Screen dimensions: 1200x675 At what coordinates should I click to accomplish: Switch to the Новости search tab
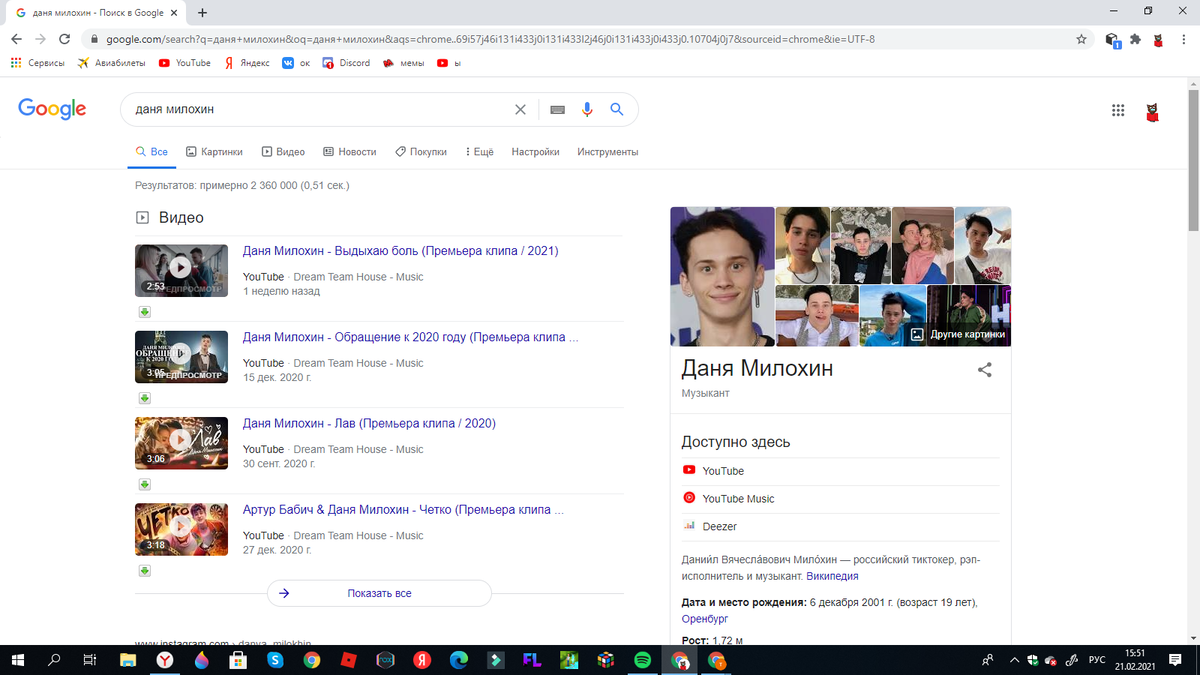point(350,152)
